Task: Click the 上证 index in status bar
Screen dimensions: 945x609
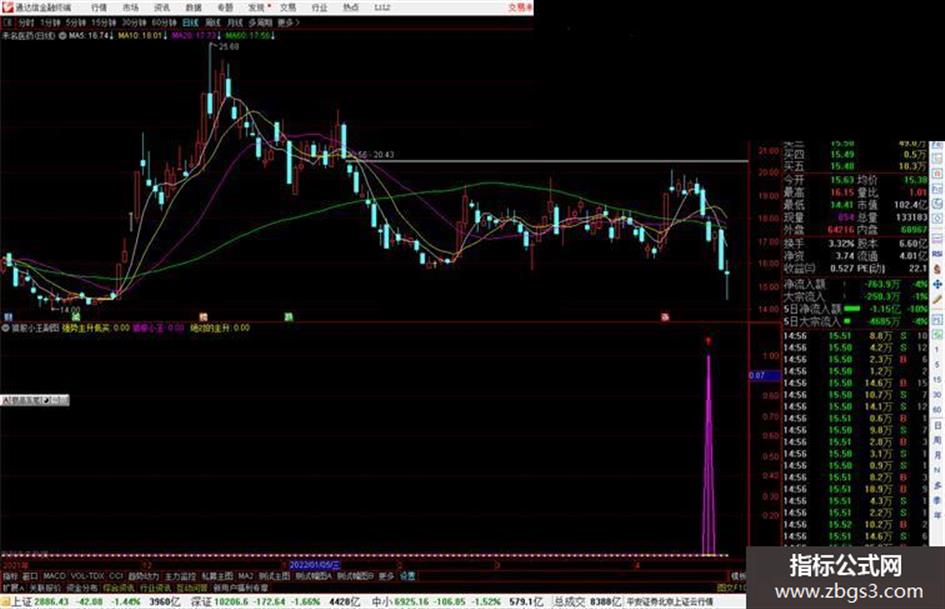Action: (22, 602)
